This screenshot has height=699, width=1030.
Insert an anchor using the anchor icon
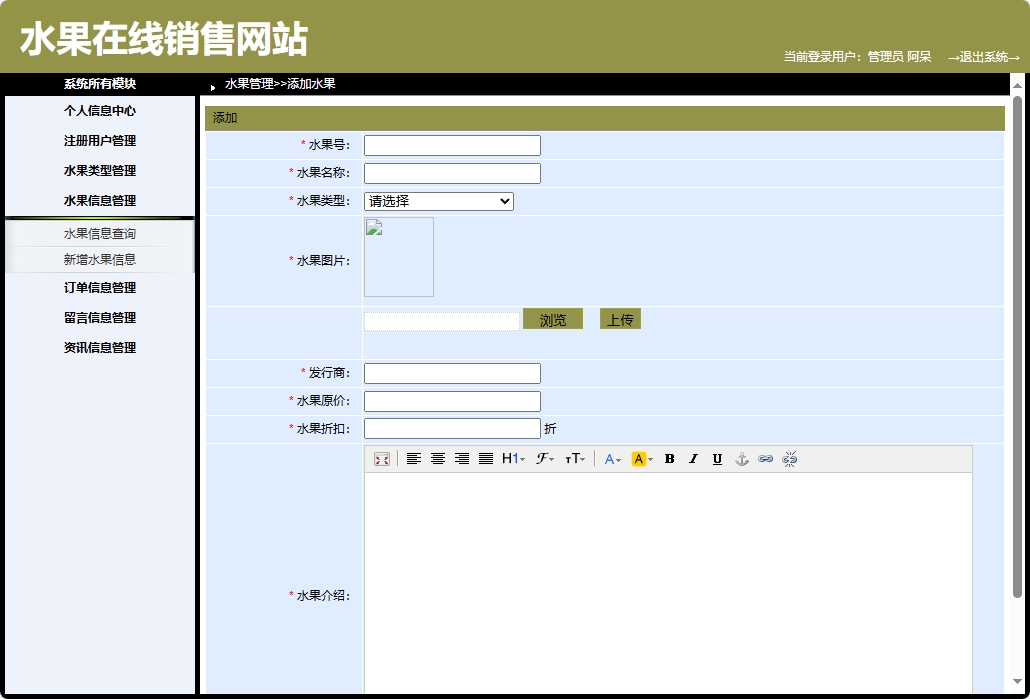tap(741, 459)
